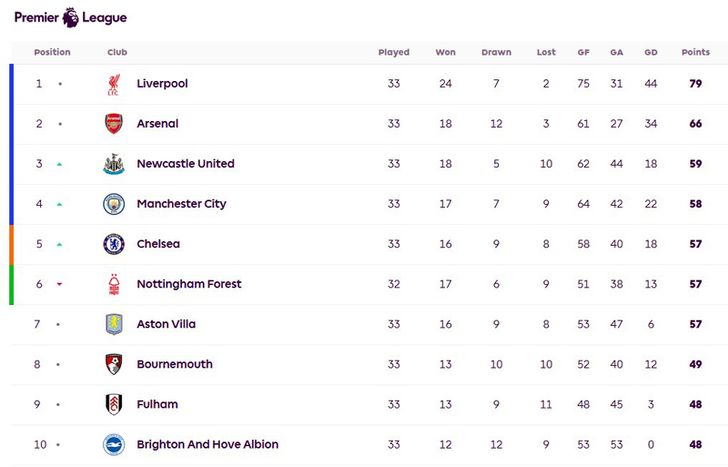728x467 pixels.
Task: Click the Manchester City club crest
Action: click(114, 204)
